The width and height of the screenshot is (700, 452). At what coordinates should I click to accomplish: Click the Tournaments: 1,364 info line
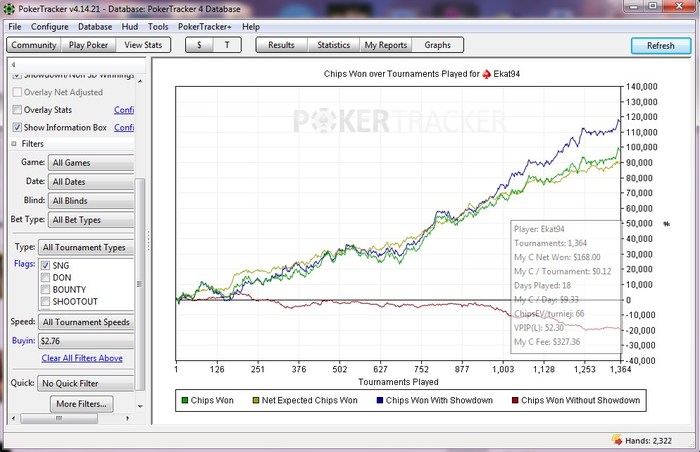550,243
